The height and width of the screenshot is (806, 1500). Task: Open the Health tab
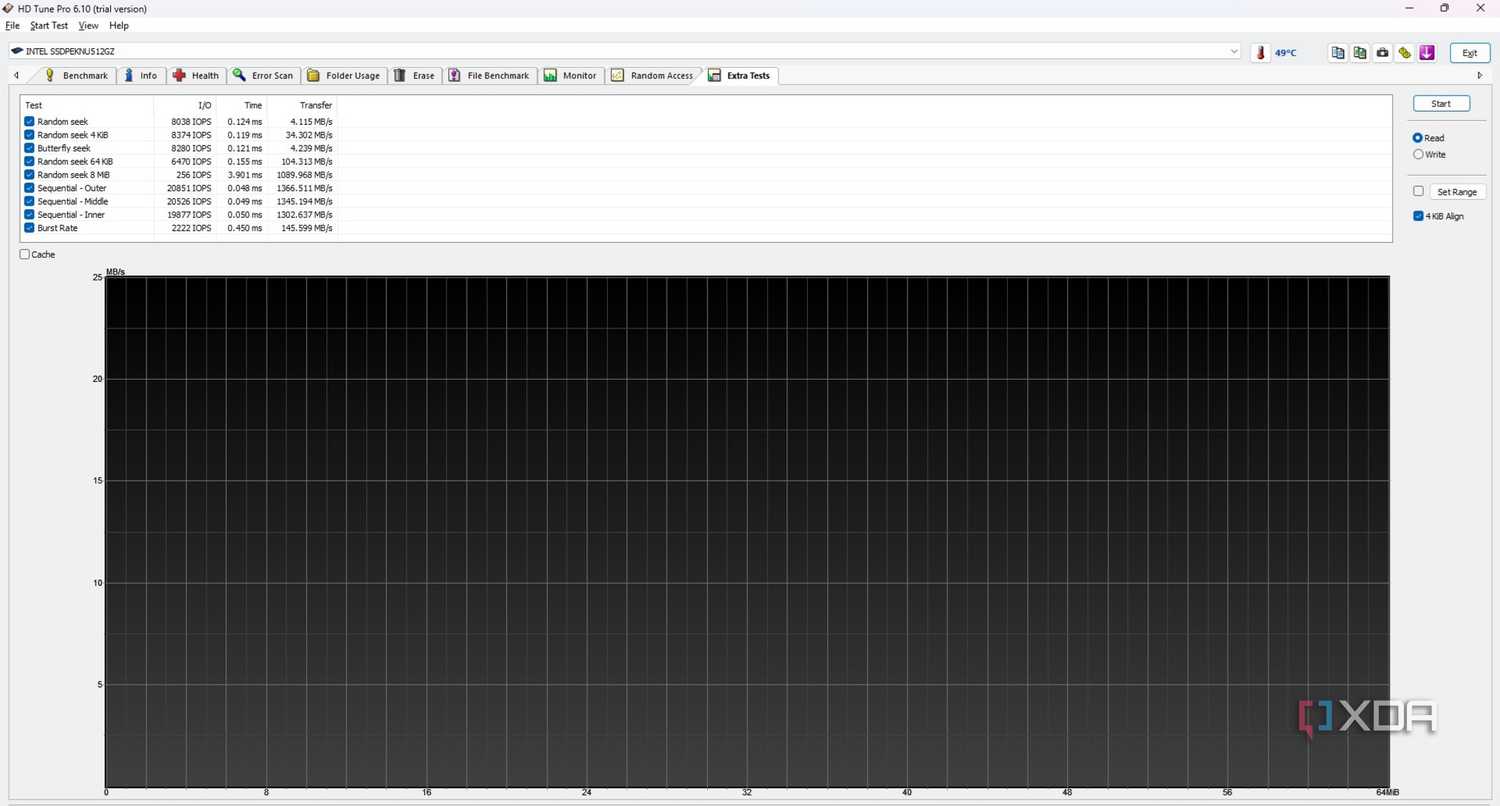(x=195, y=75)
